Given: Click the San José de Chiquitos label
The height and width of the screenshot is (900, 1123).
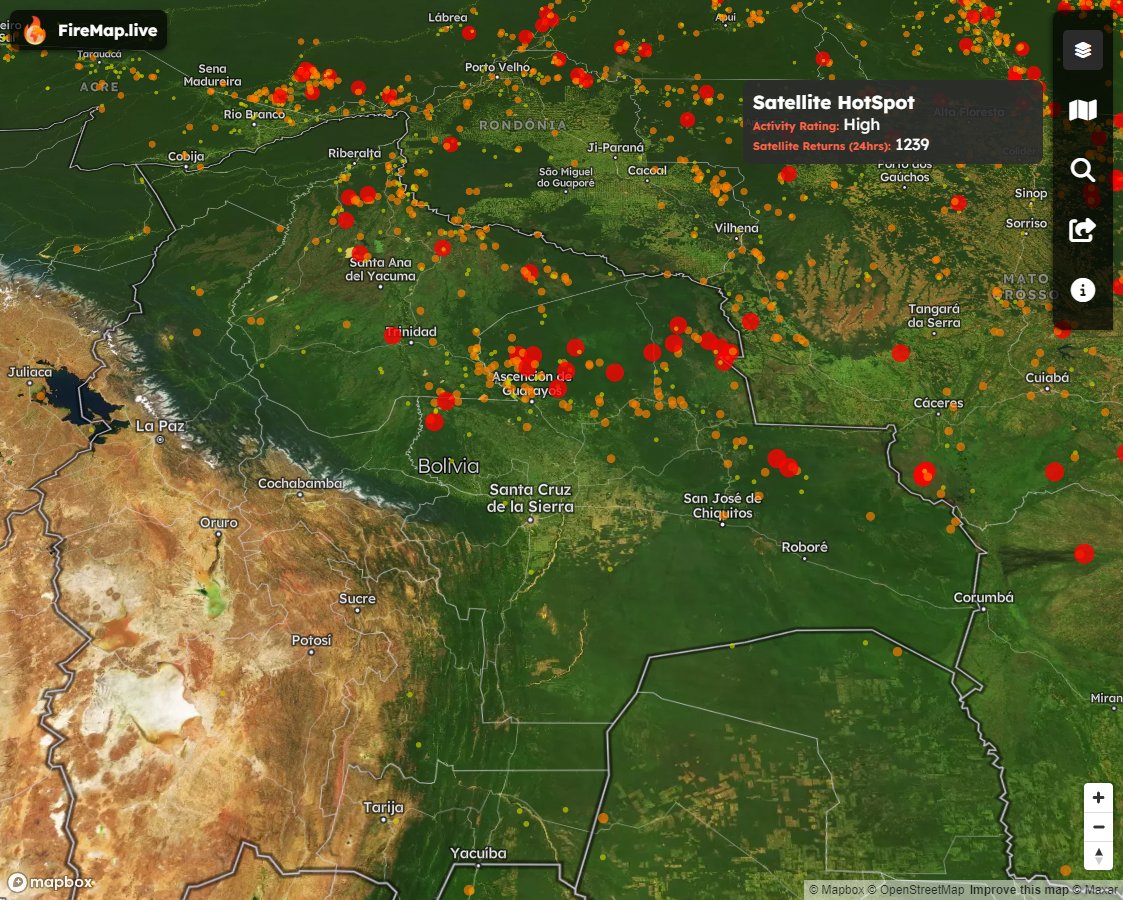Looking at the screenshot, I should point(722,505).
